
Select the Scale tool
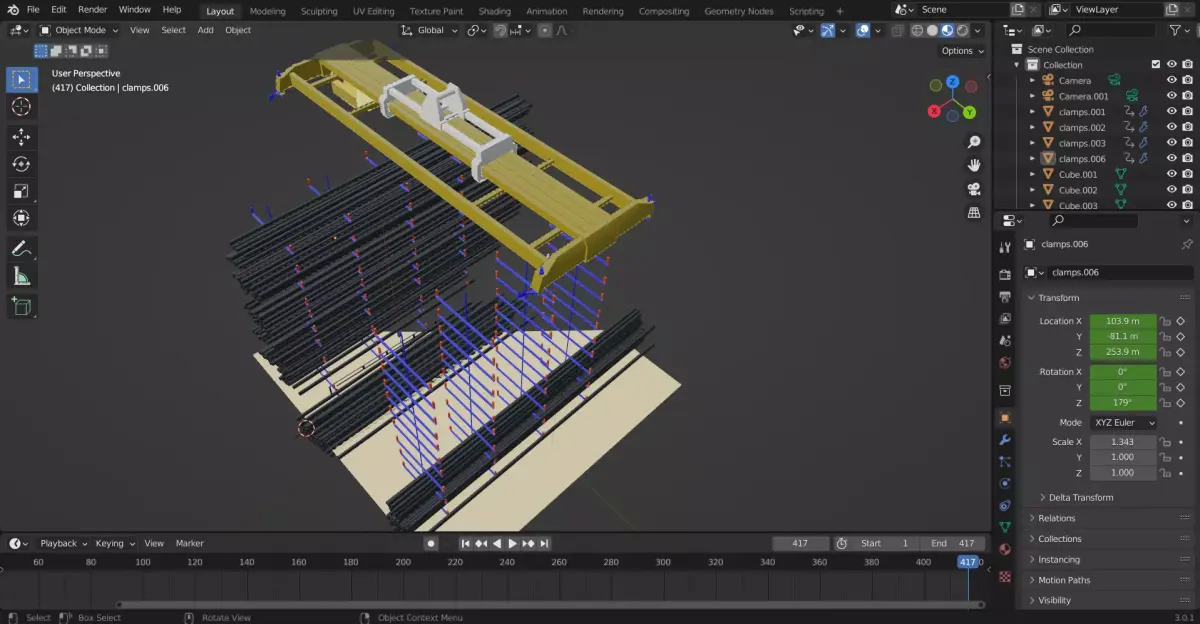(21, 191)
